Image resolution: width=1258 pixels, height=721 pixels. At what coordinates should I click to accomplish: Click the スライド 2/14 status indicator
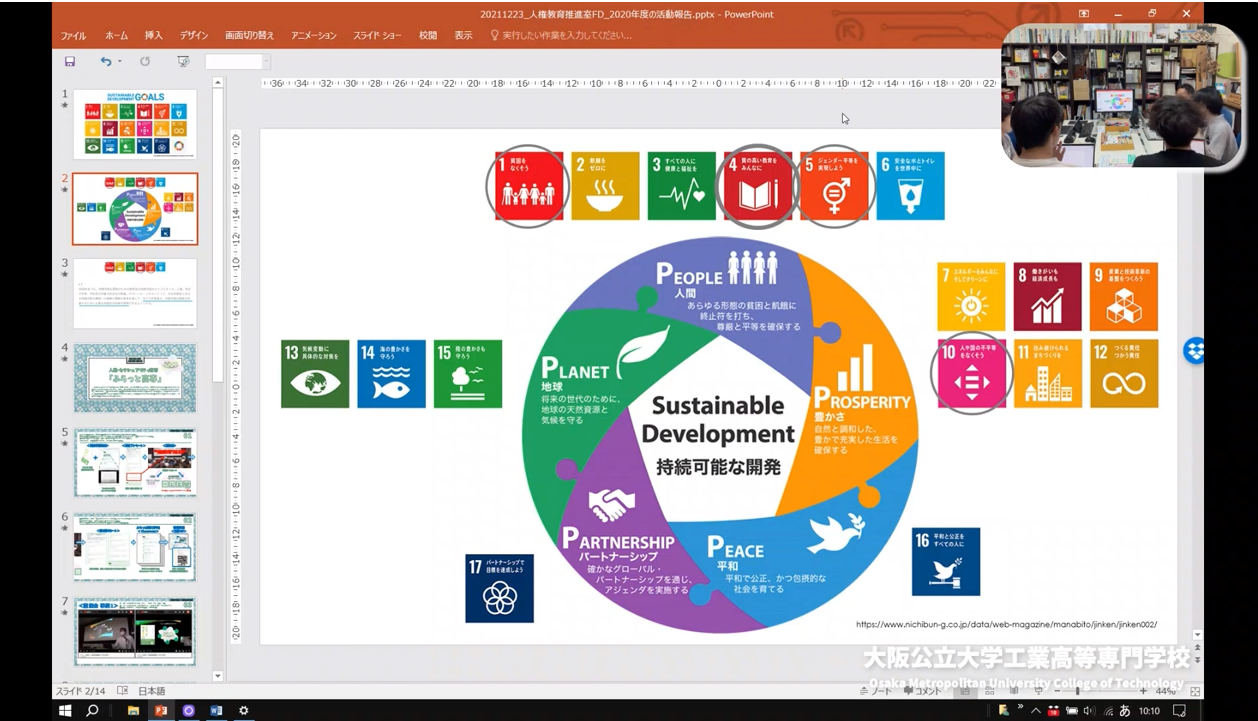point(80,691)
